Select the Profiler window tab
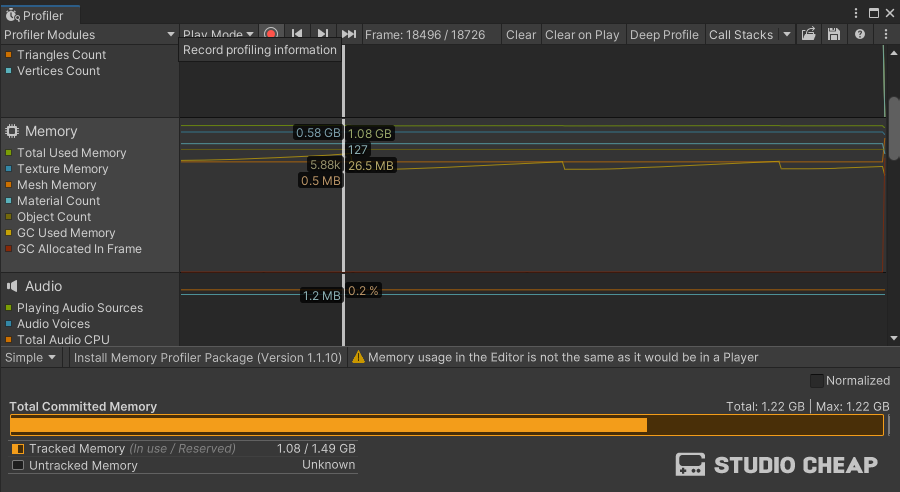900x492 pixels. (x=40, y=15)
